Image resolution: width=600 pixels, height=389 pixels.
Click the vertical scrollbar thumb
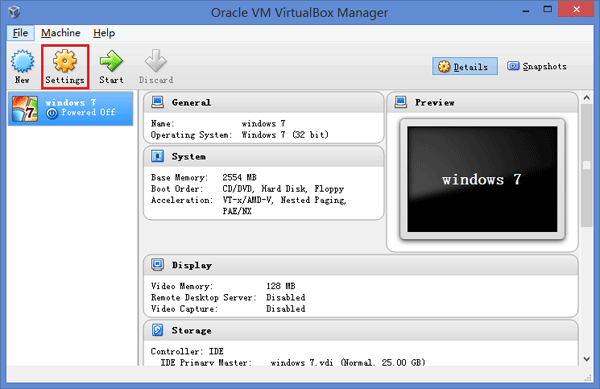click(x=587, y=165)
